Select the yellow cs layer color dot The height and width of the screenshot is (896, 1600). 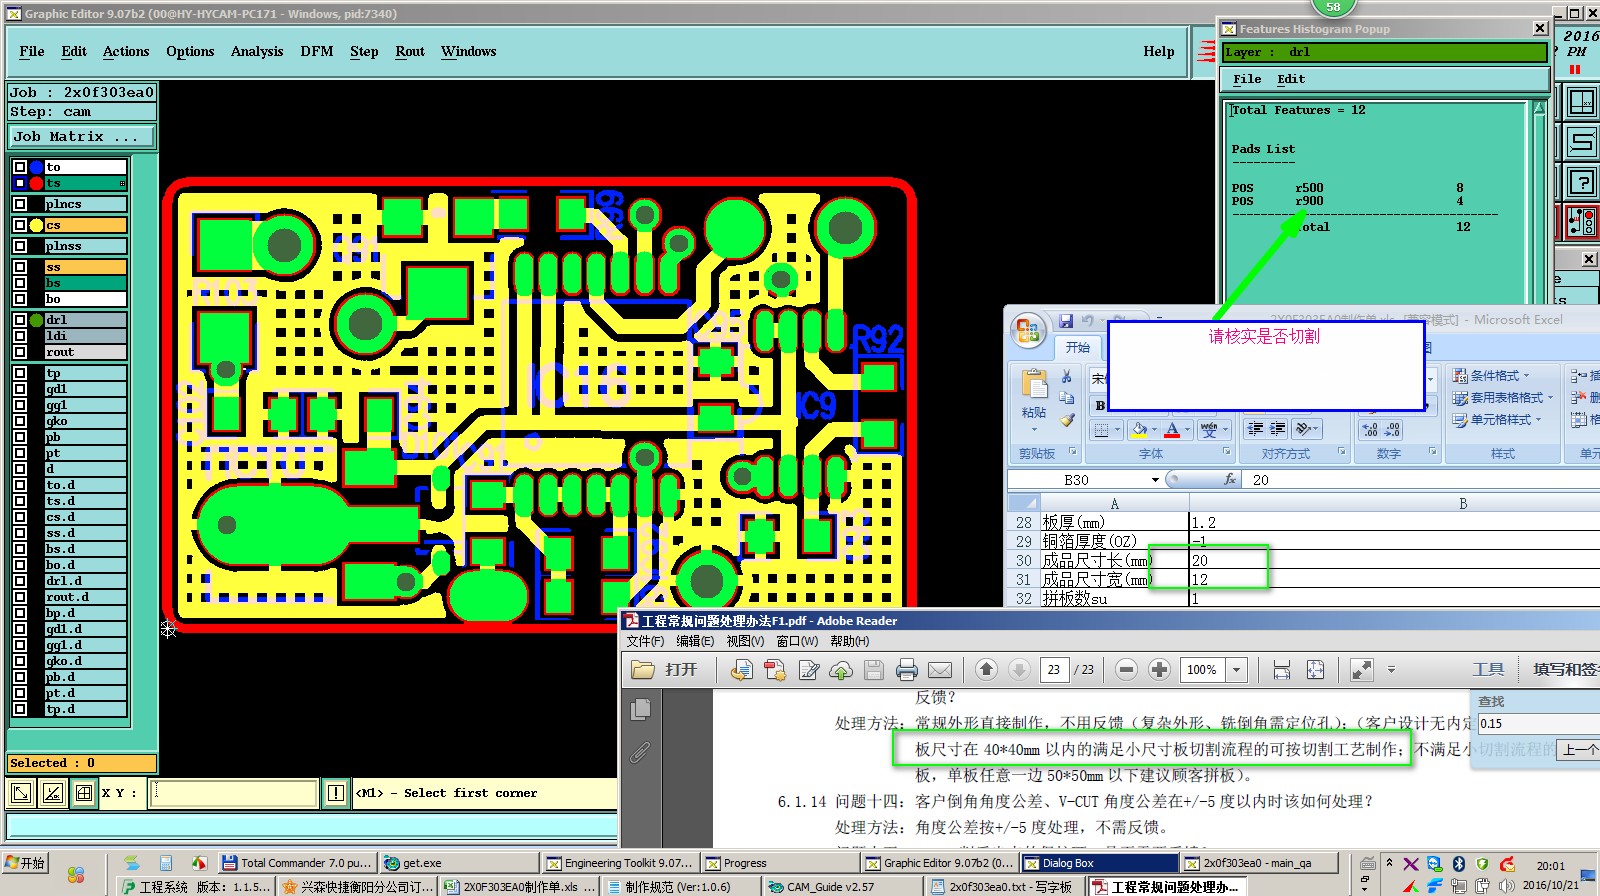37,225
